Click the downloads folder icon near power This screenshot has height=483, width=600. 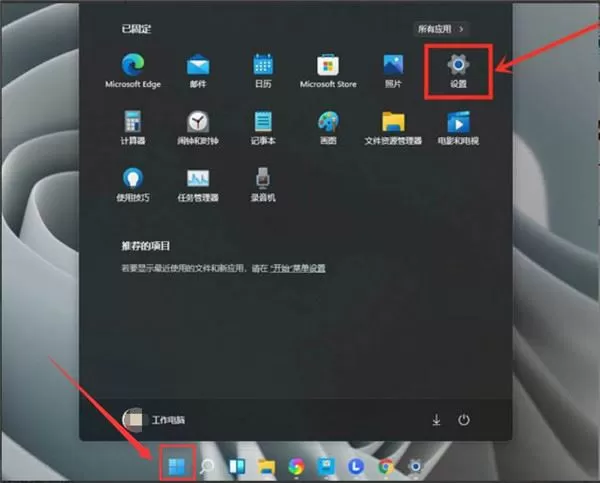pyautogui.click(x=436, y=420)
